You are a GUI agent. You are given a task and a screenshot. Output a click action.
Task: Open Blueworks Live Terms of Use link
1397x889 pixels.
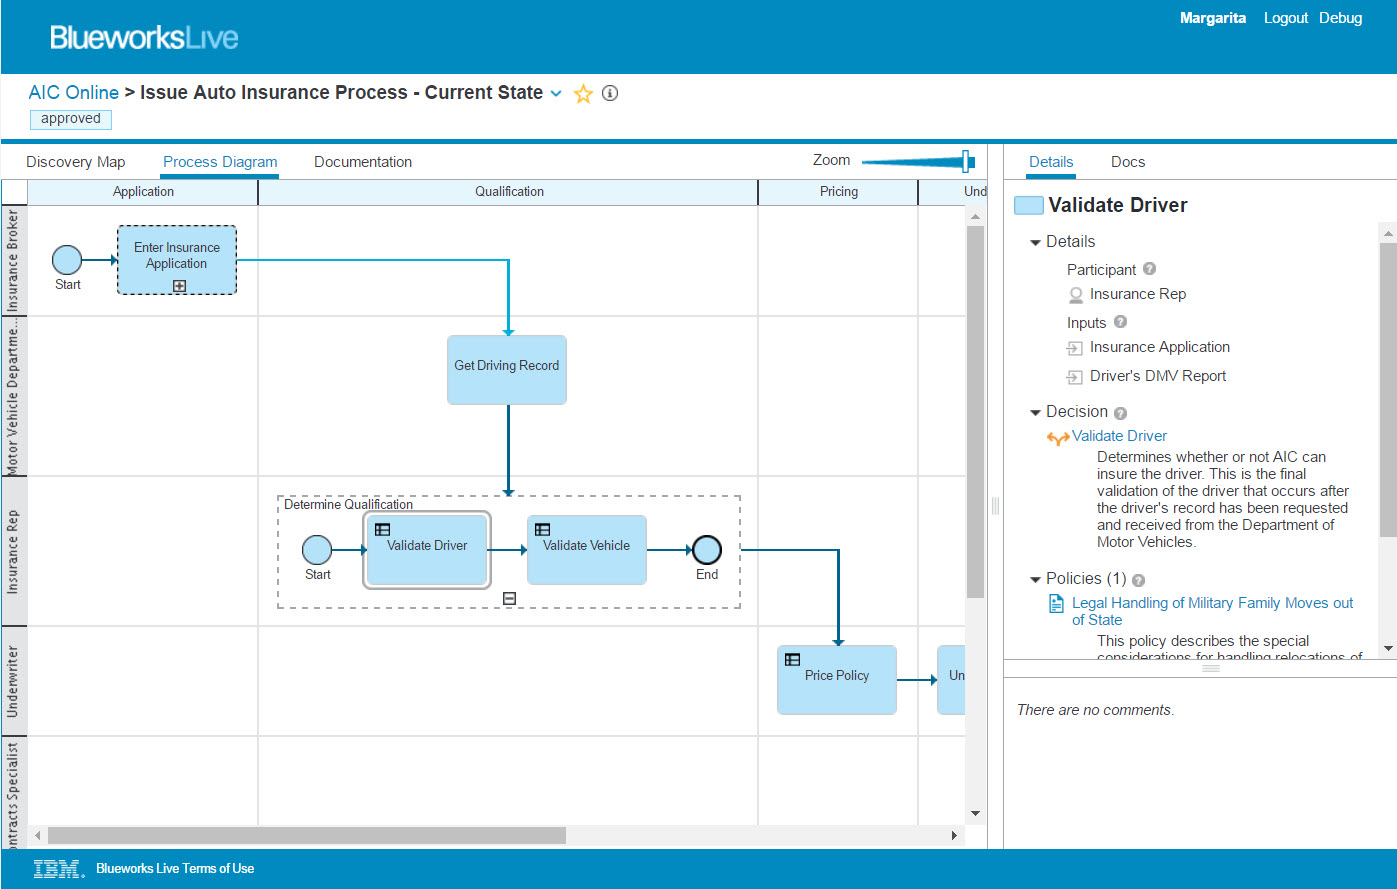175,868
